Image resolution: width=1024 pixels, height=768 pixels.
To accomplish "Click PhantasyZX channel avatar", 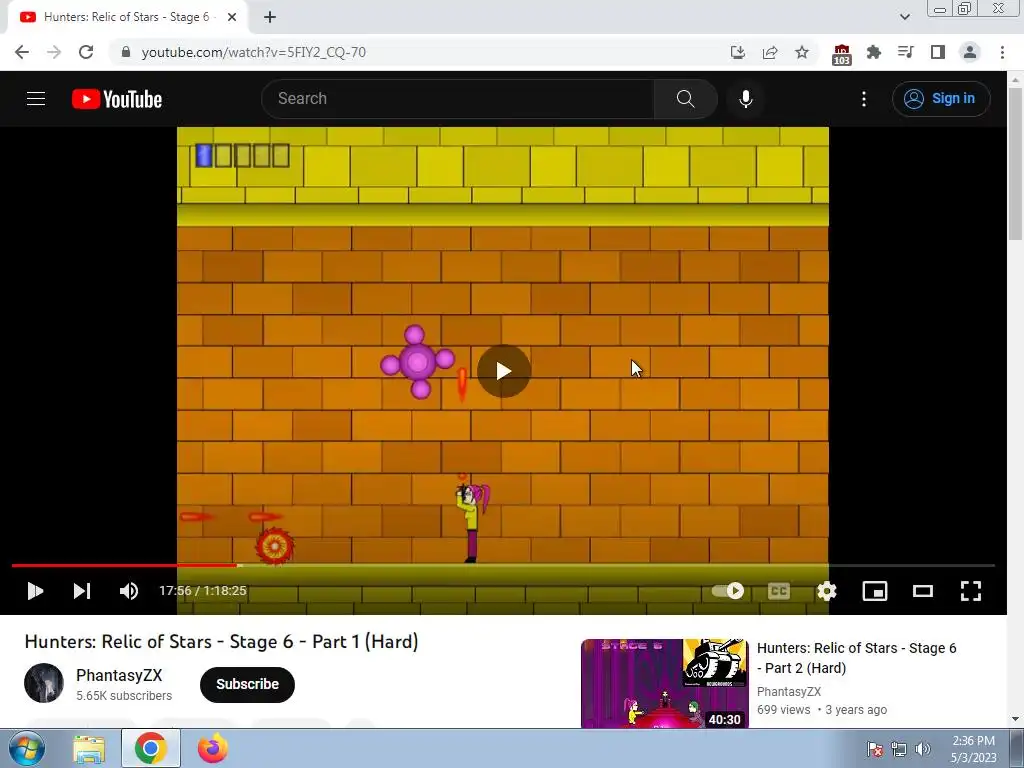I will coord(44,683).
